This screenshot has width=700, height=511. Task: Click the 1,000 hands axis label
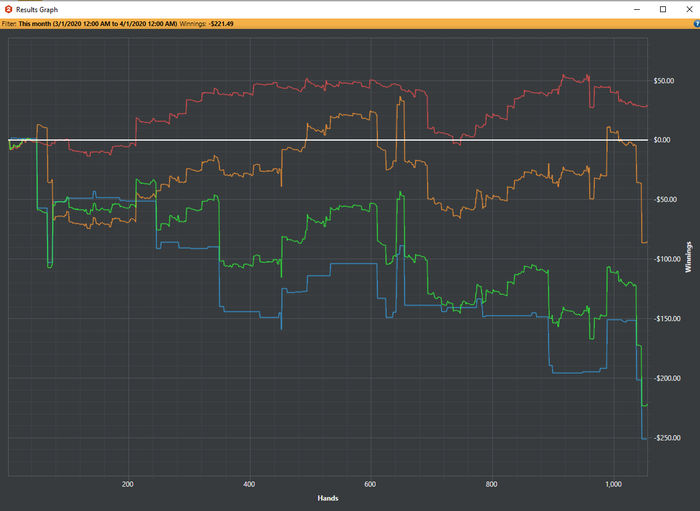pyautogui.click(x=613, y=484)
